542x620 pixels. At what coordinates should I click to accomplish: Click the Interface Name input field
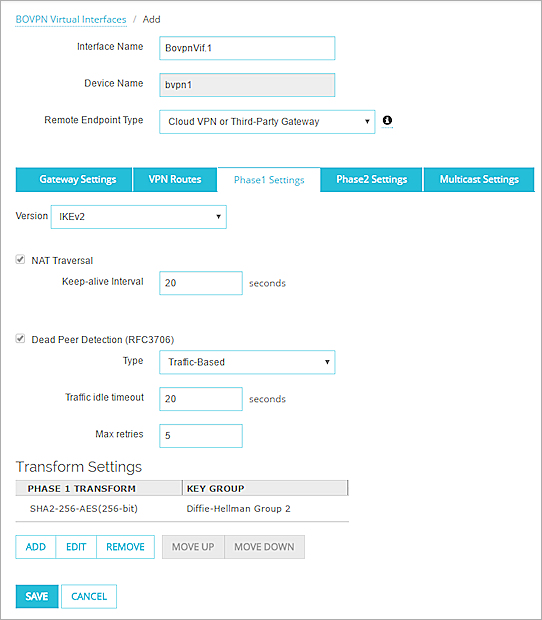[x=247, y=48]
